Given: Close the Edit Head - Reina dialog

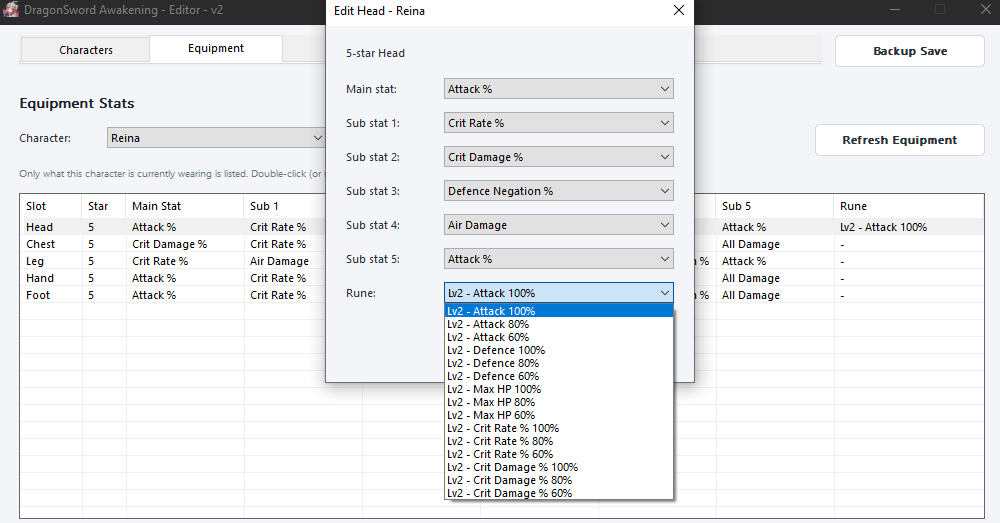Looking at the screenshot, I should (679, 10).
